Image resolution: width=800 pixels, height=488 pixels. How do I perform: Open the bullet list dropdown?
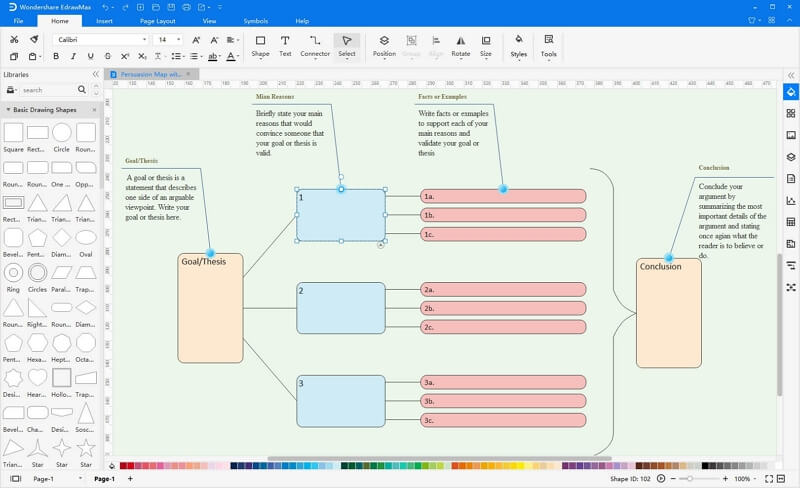click(x=177, y=56)
